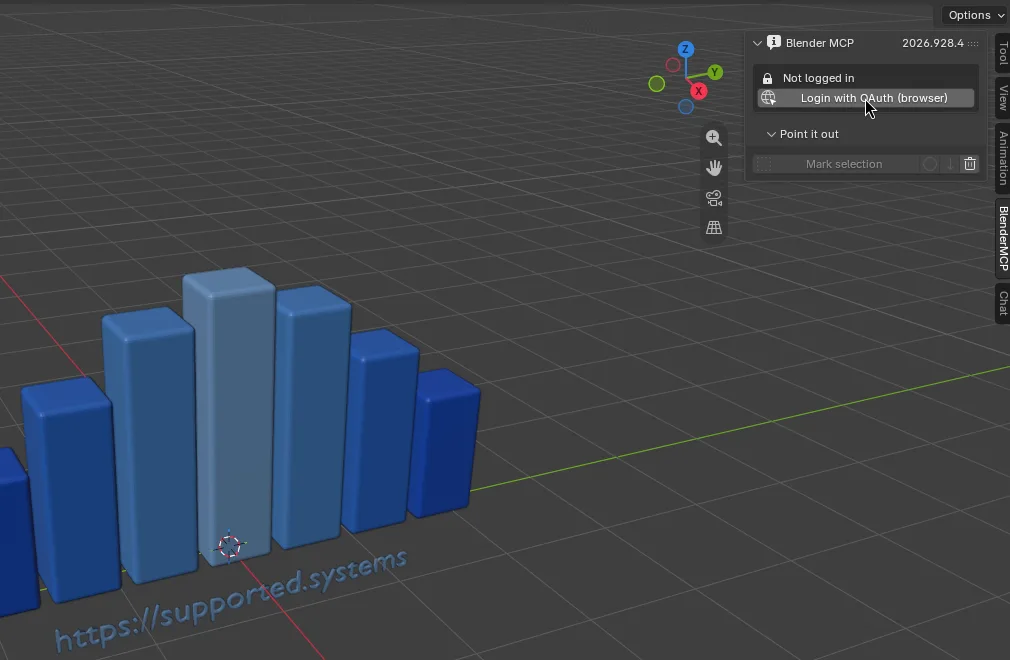Image resolution: width=1010 pixels, height=660 pixels.
Task: Click the pan hand viewport icon
Action: tap(714, 168)
